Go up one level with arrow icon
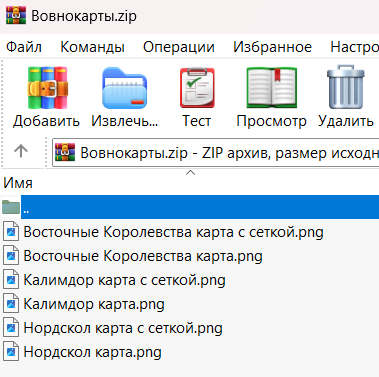 [x=21, y=151]
